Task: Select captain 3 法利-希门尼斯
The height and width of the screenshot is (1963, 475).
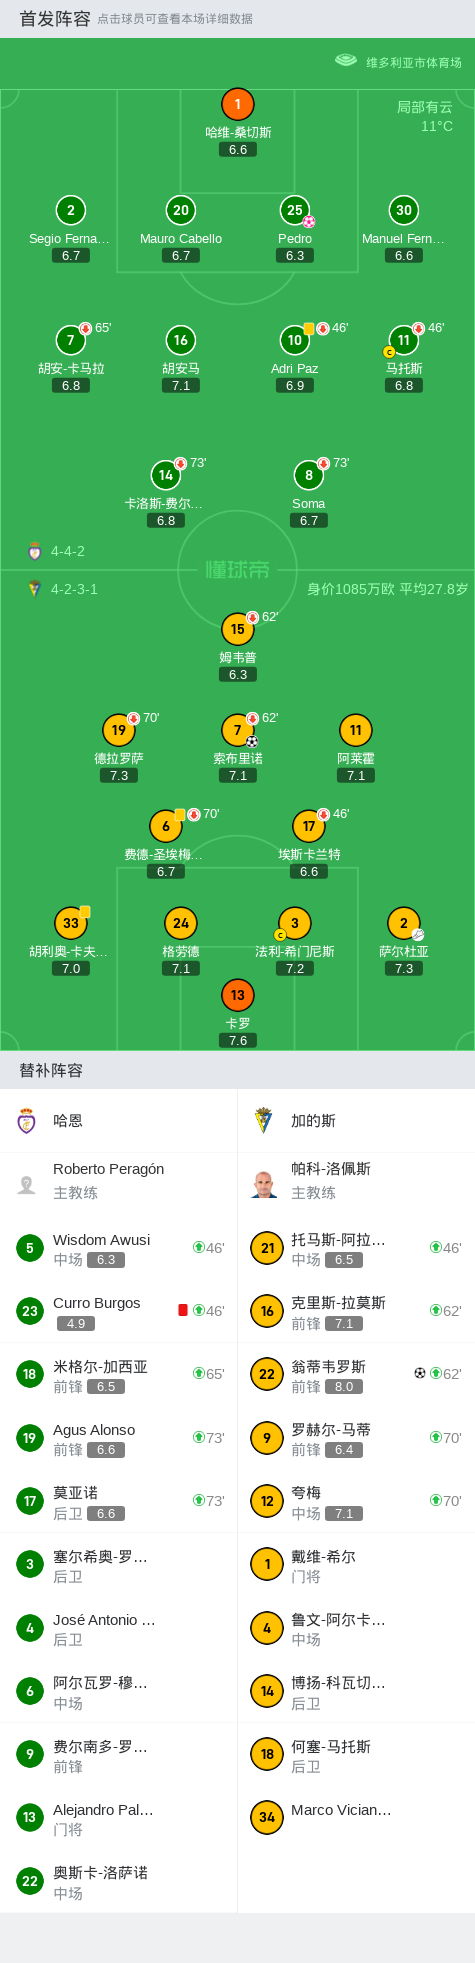Action: (x=294, y=923)
